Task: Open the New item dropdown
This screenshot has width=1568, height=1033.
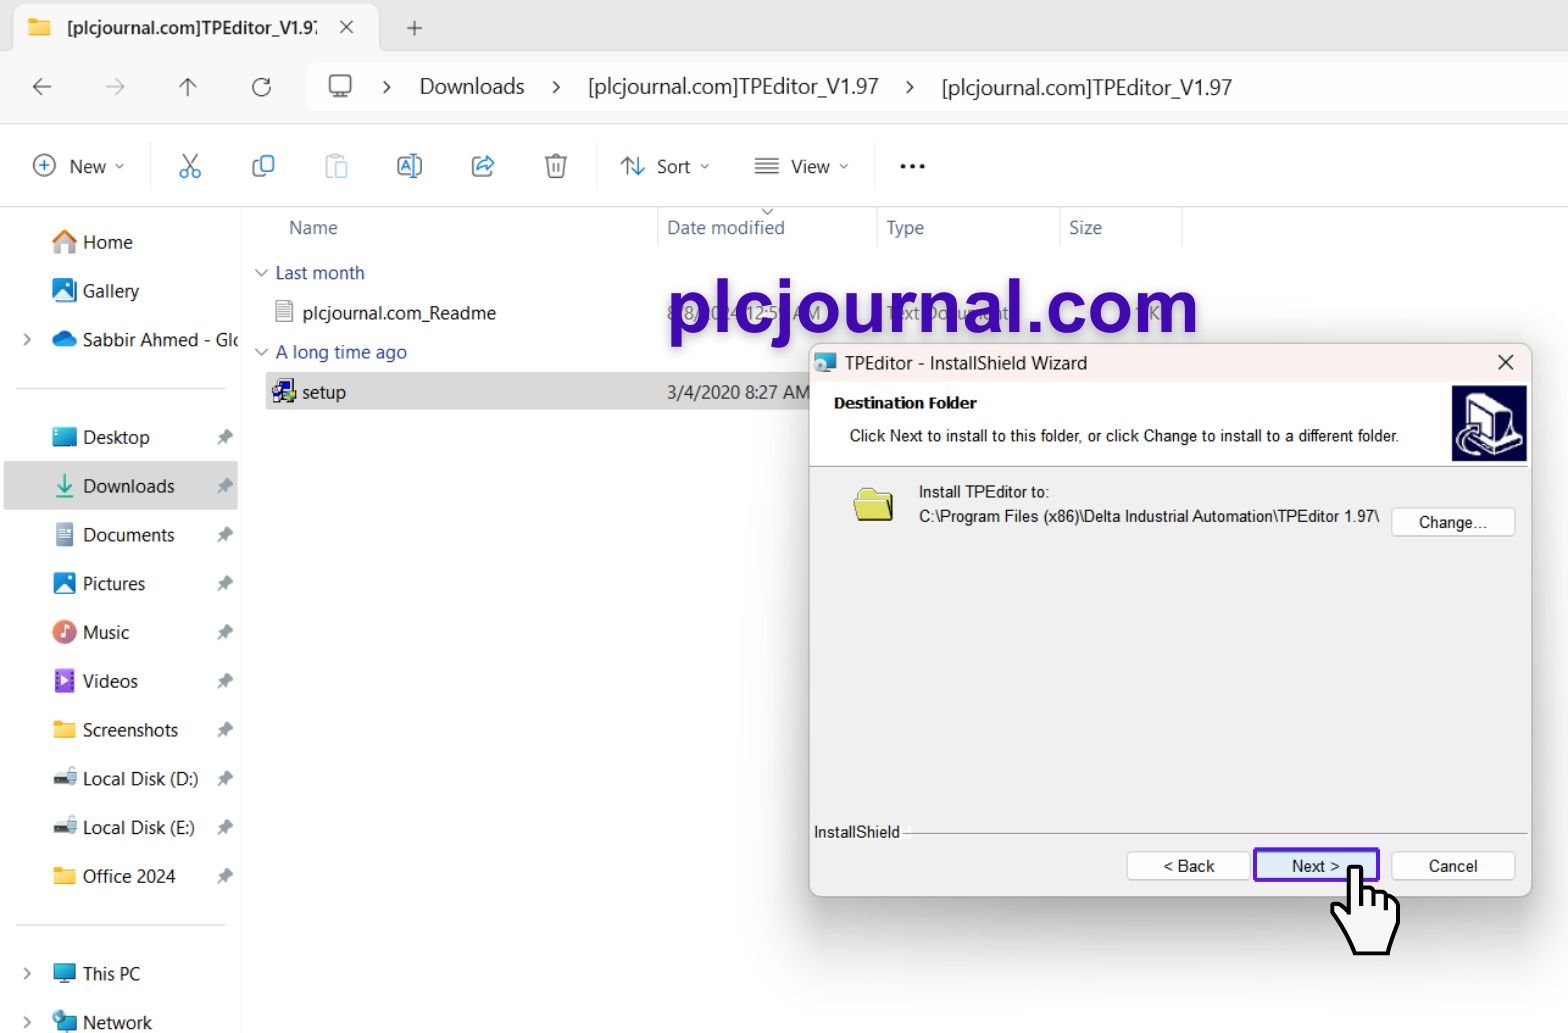Action: (x=79, y=166)
